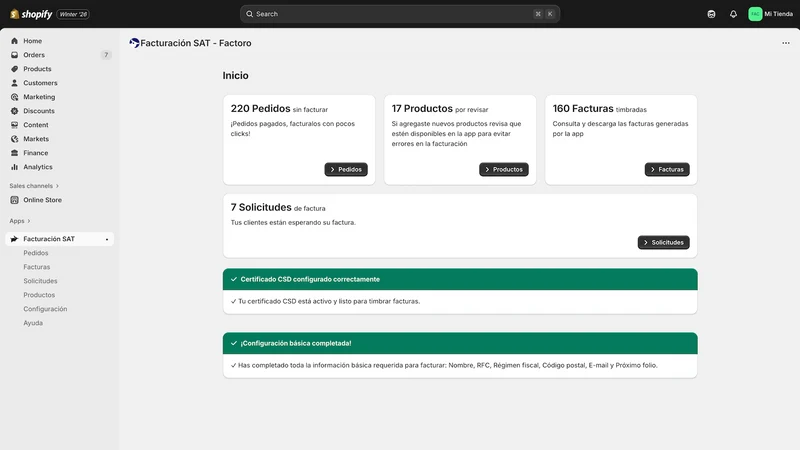Image resolution: width=800 pixels, height=450 pixels.
Task: Open Online Store label in sidebar
Action: (x=42, y=200)
